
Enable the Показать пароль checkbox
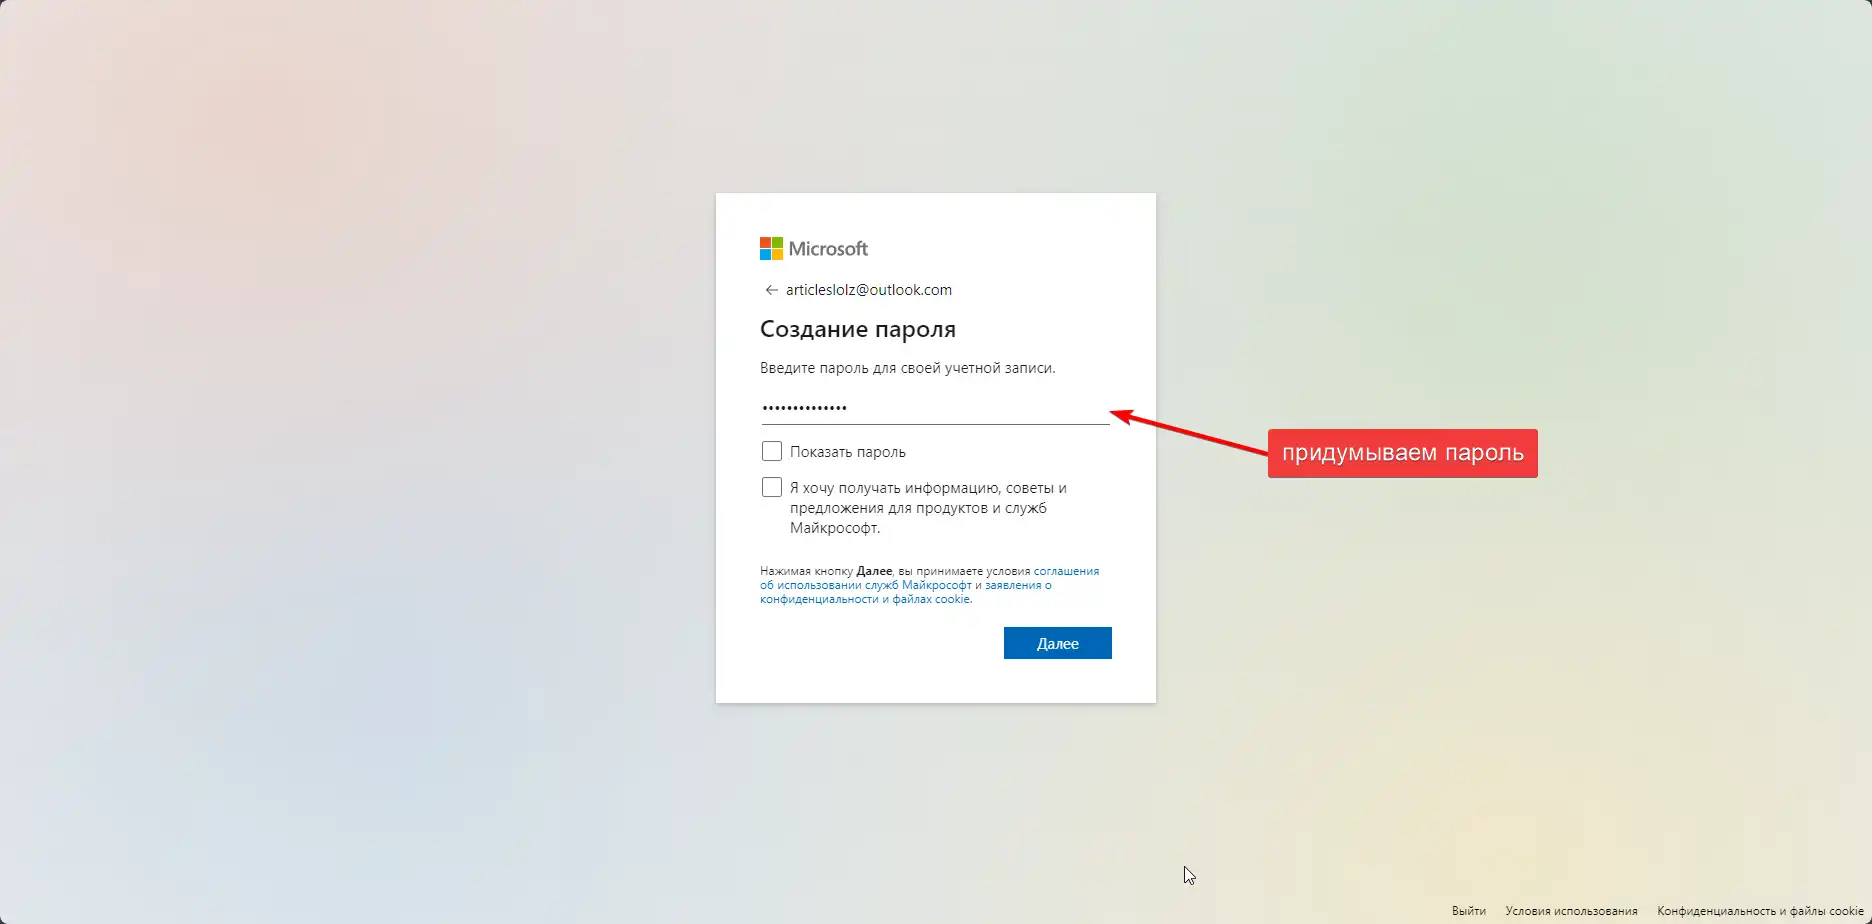click(x=772, y=451)
